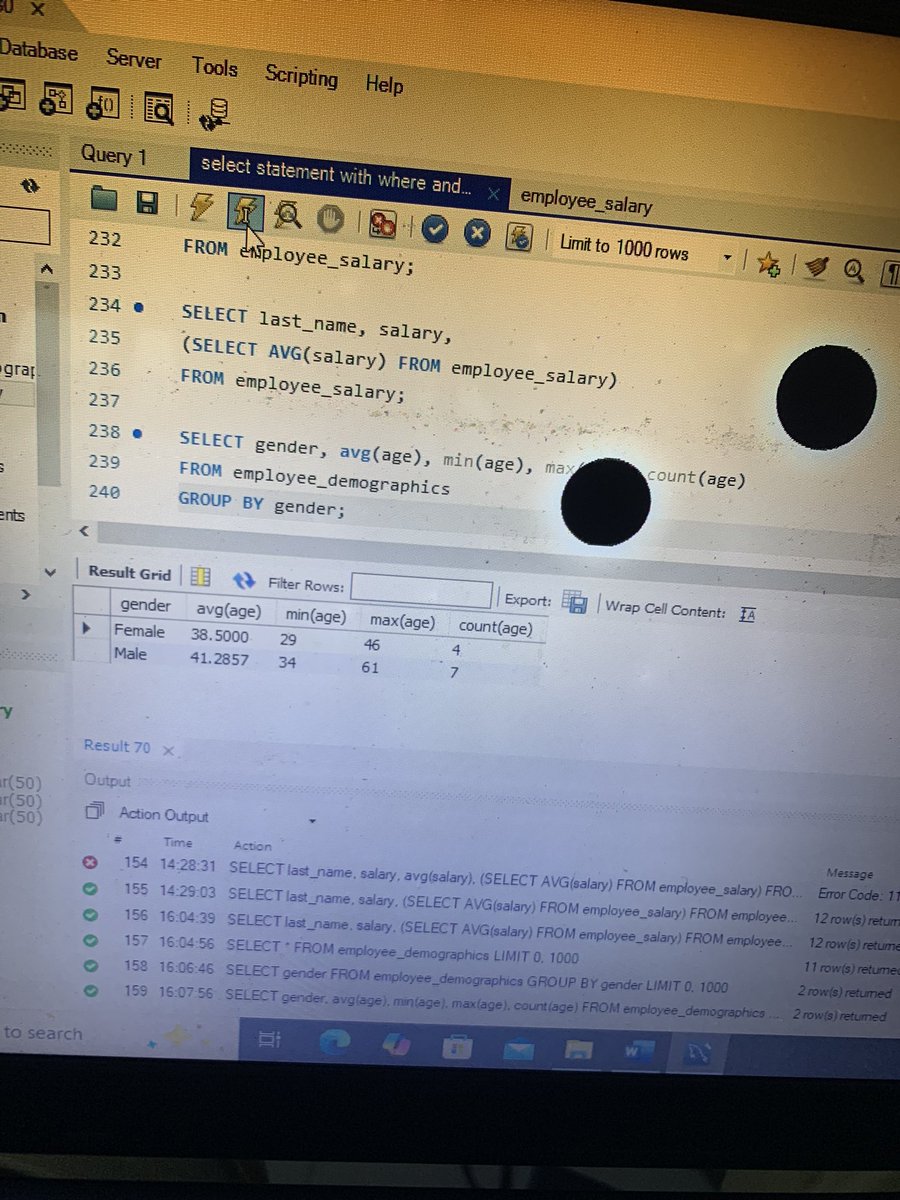This screenshot has height=1200, width=900.
Task: Open the Limit to 1000 rows dropdown
Action: (x=646, y=252)
